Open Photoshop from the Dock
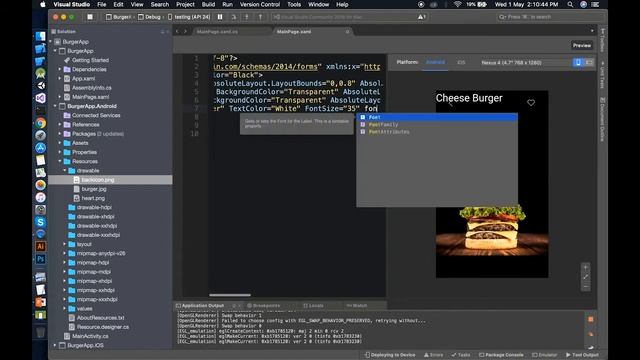The image size is (640, 360). [40, 259]
